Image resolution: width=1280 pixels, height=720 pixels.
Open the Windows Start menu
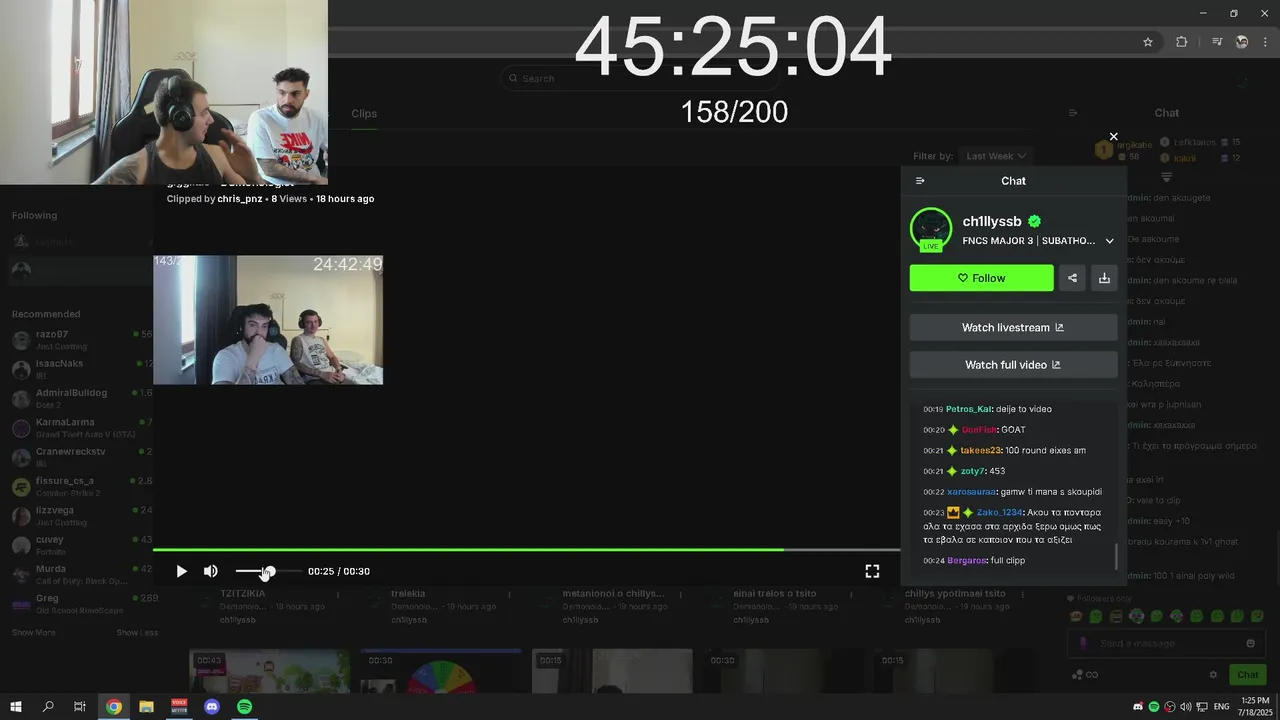click(x=16, y=707)
